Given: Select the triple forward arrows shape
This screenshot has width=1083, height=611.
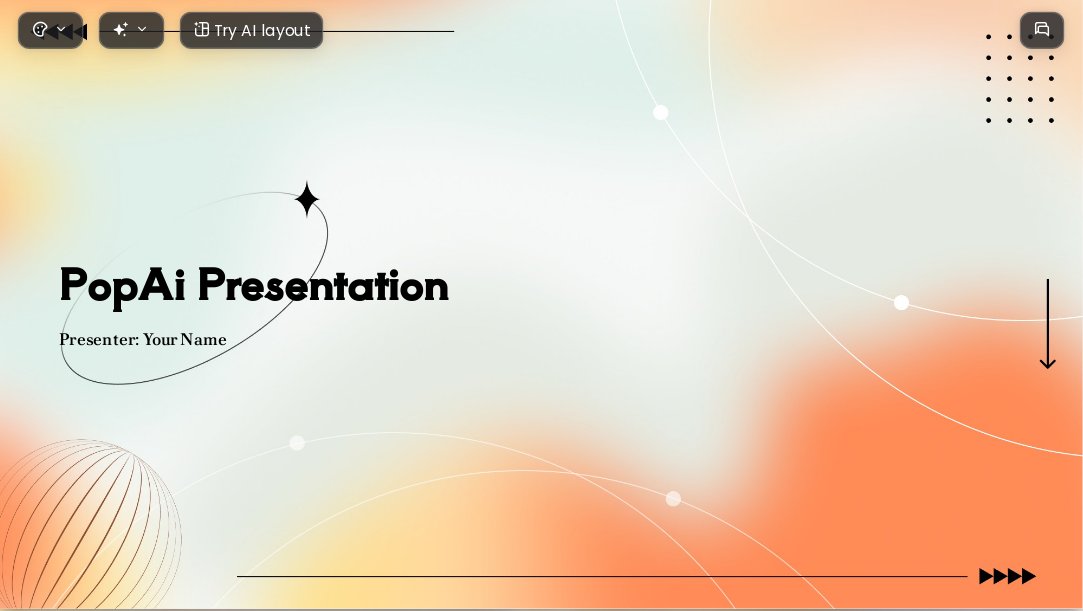Looking at the screenshot, I should [1008, 576].
